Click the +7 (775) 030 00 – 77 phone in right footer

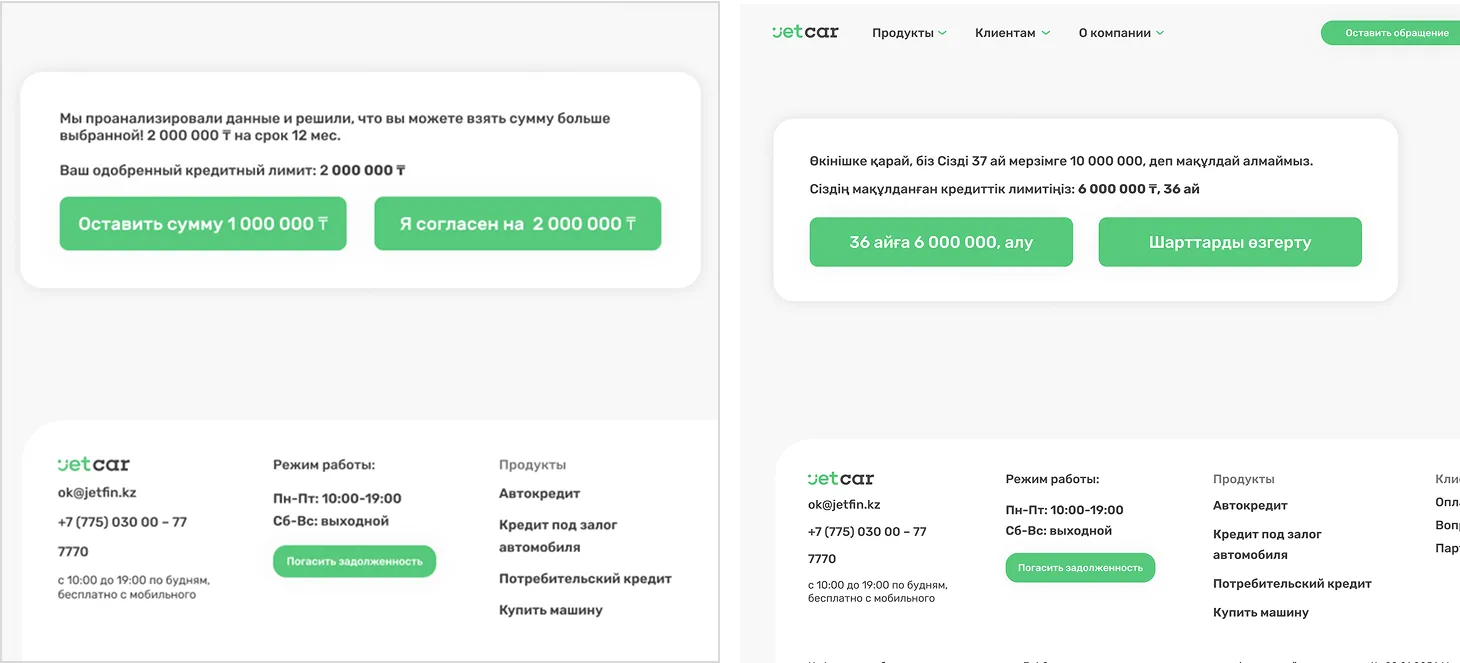tap(867, 532)
